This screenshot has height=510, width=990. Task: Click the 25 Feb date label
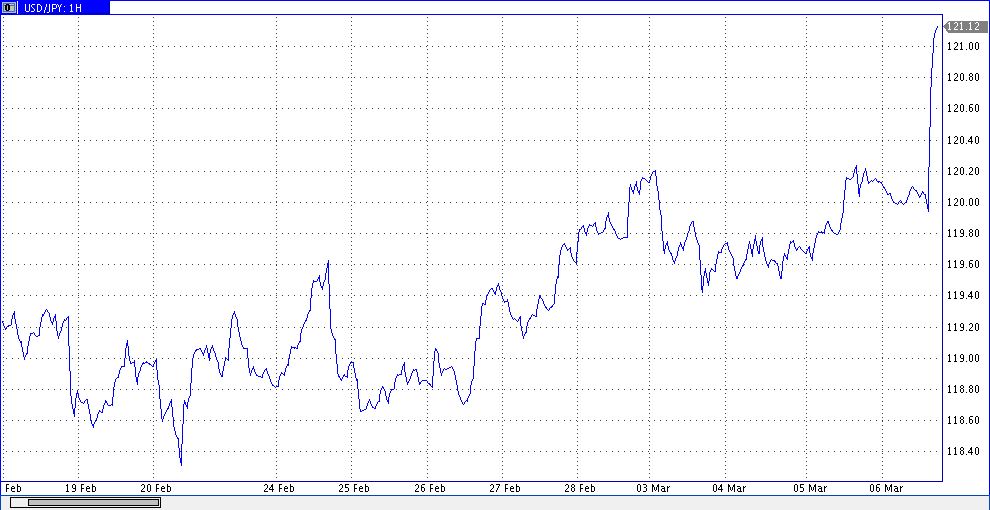354,488
